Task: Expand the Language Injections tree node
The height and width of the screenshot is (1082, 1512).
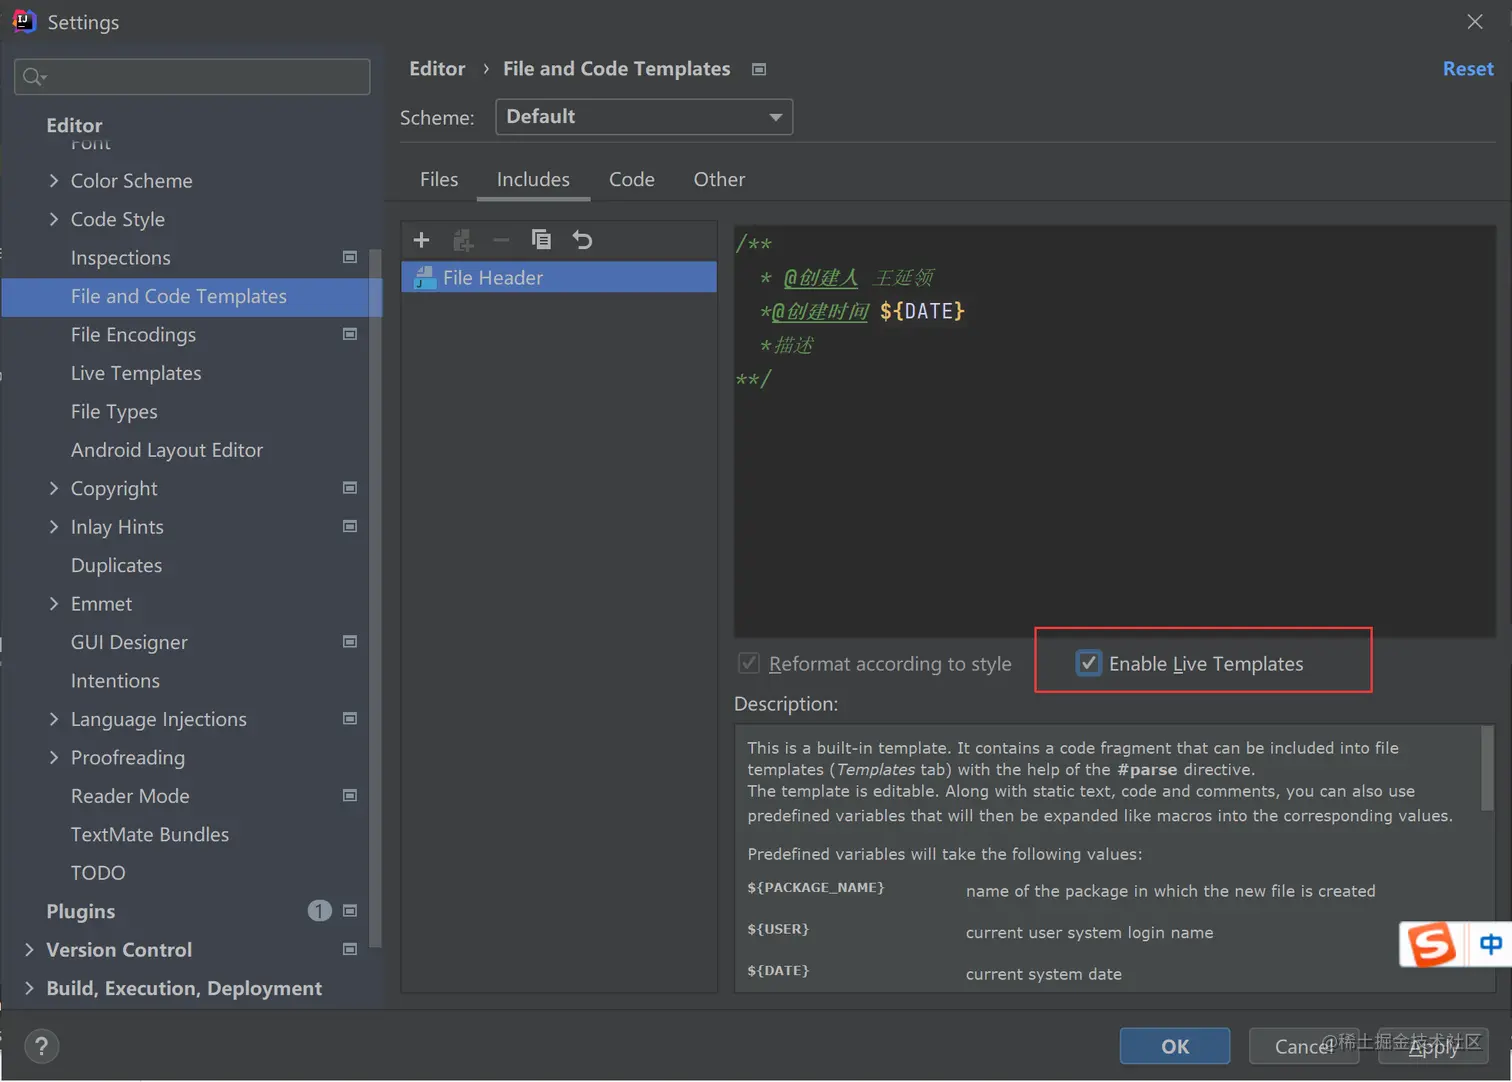Action: click(x=54, y=719)
